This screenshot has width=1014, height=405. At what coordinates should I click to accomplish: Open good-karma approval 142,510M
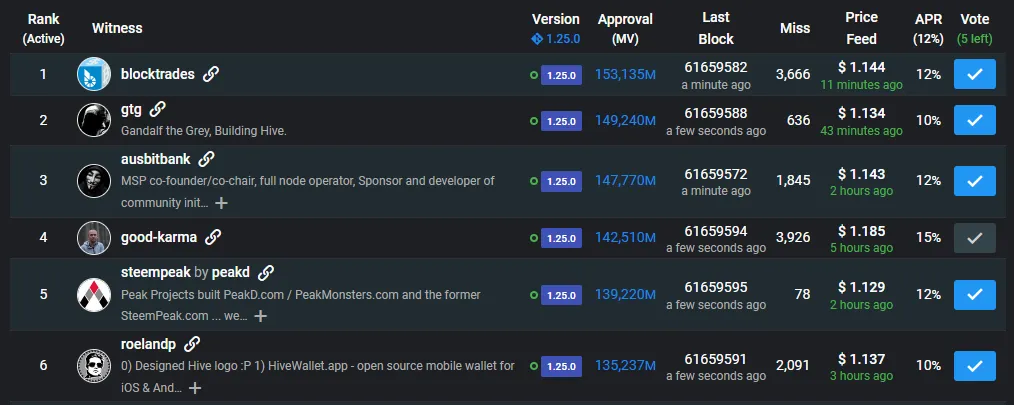tap(625, 237)
